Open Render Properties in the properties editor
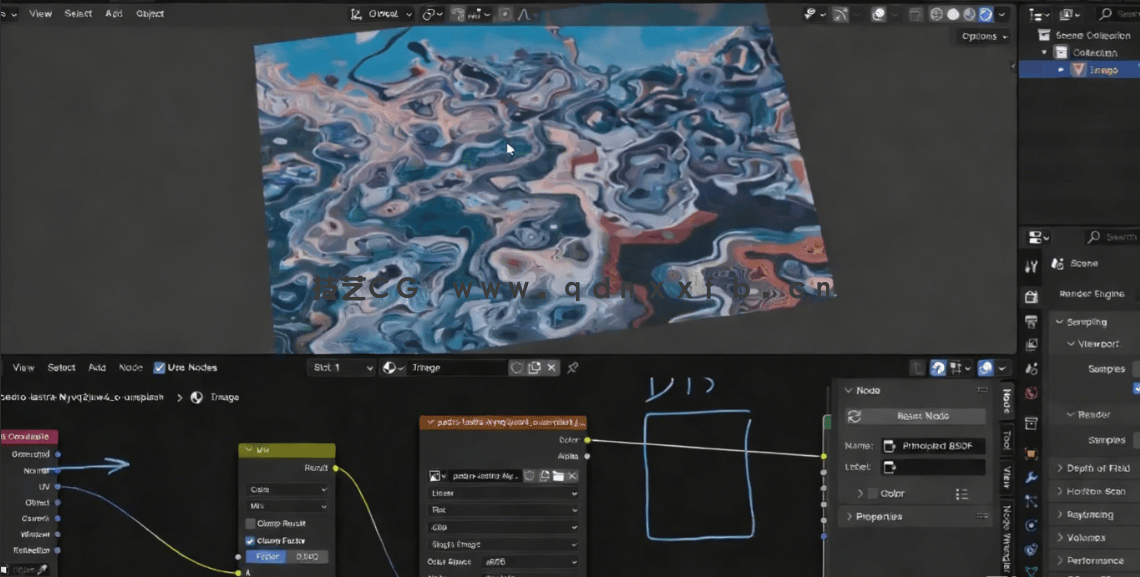The width and height of the screenshot is (1140, 577). pos(1032,294)
